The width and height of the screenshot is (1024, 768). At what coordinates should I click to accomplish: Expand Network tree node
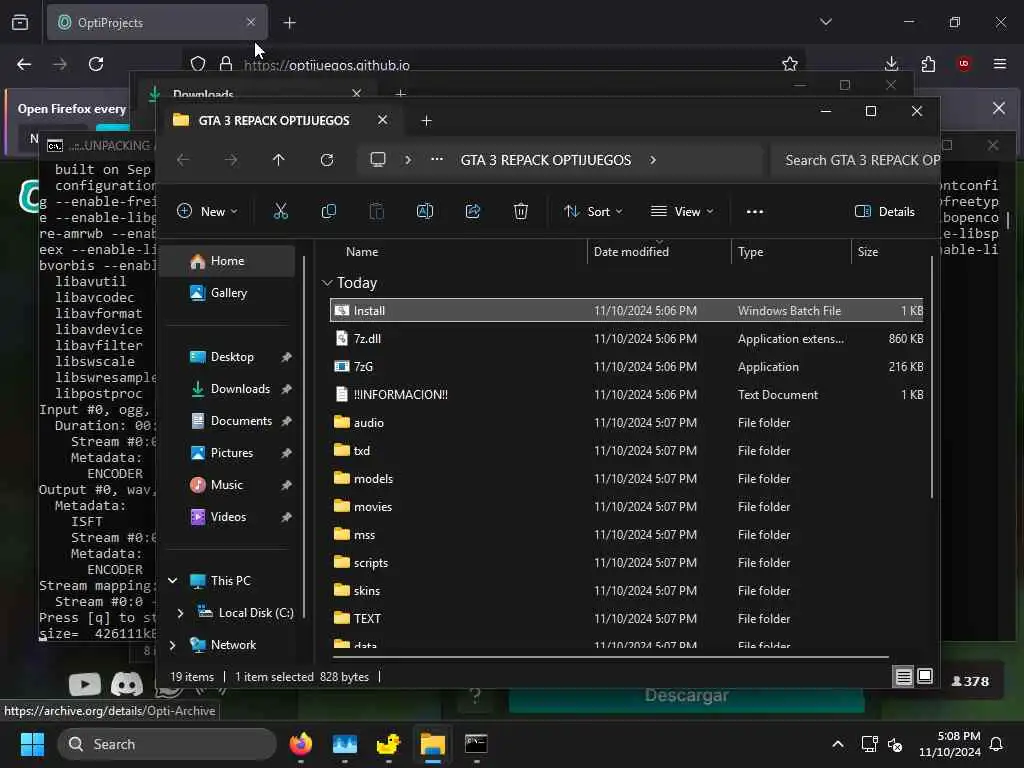pyautogui.click(x=172, y=645)
